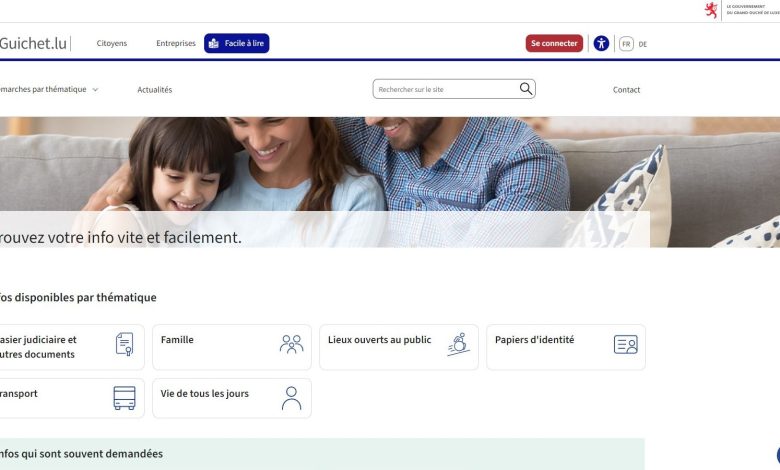
Task: Click the Famille people icon
Action: [x=292, y=344]
